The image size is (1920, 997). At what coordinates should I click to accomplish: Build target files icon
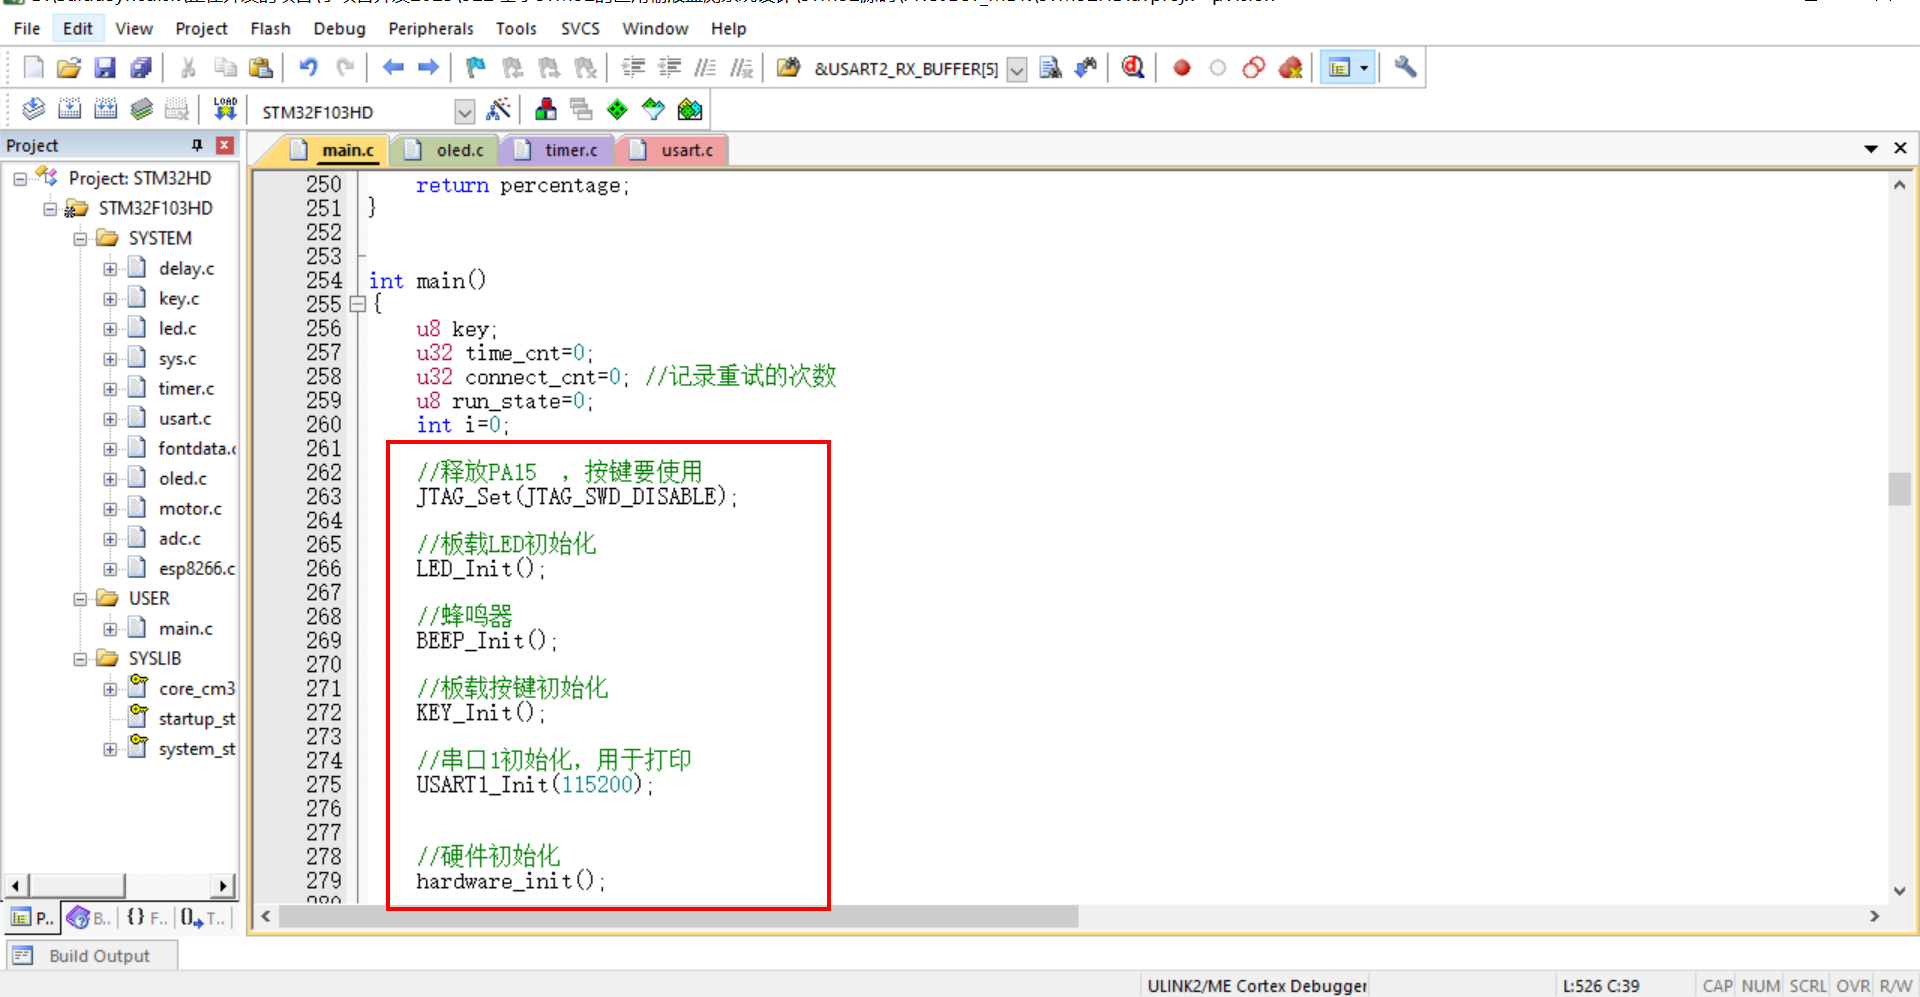pyautogui.click(x=69, y=109)
